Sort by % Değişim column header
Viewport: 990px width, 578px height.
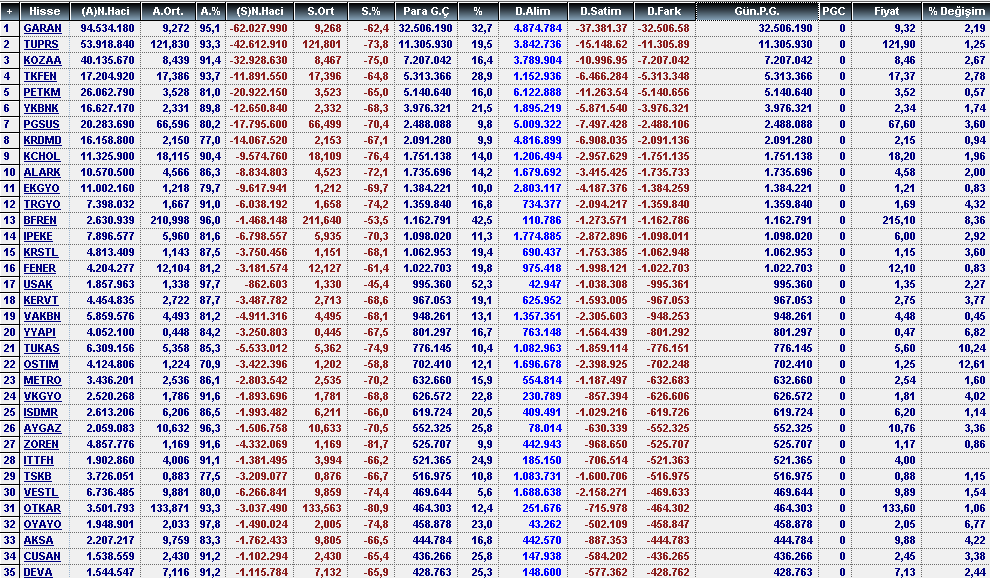[957, 11]
